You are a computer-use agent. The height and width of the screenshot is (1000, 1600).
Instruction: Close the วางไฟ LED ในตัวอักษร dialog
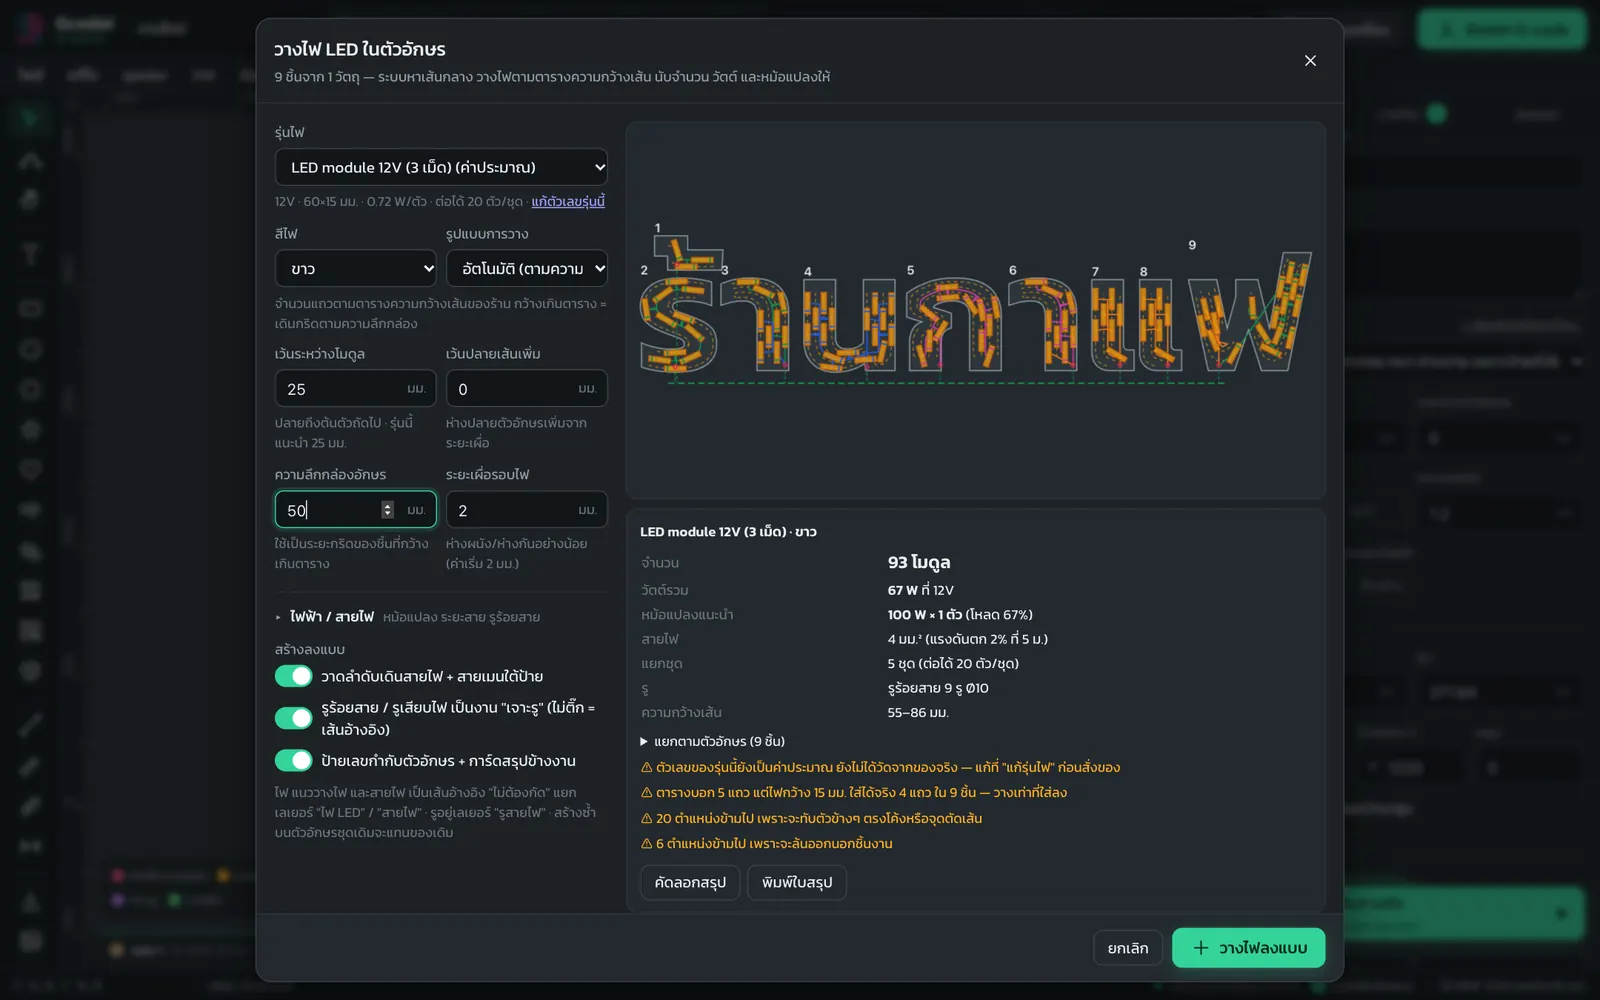1310,61
